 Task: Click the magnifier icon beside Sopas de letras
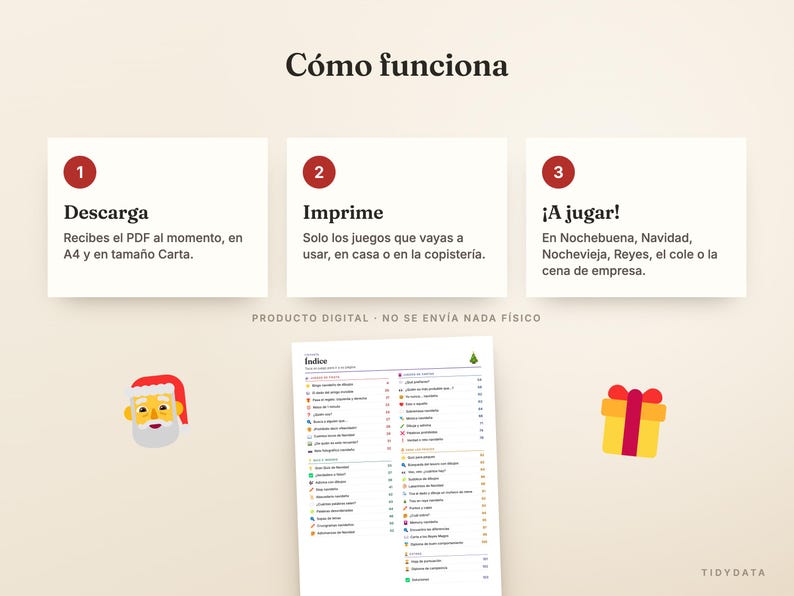click(312, 519)
